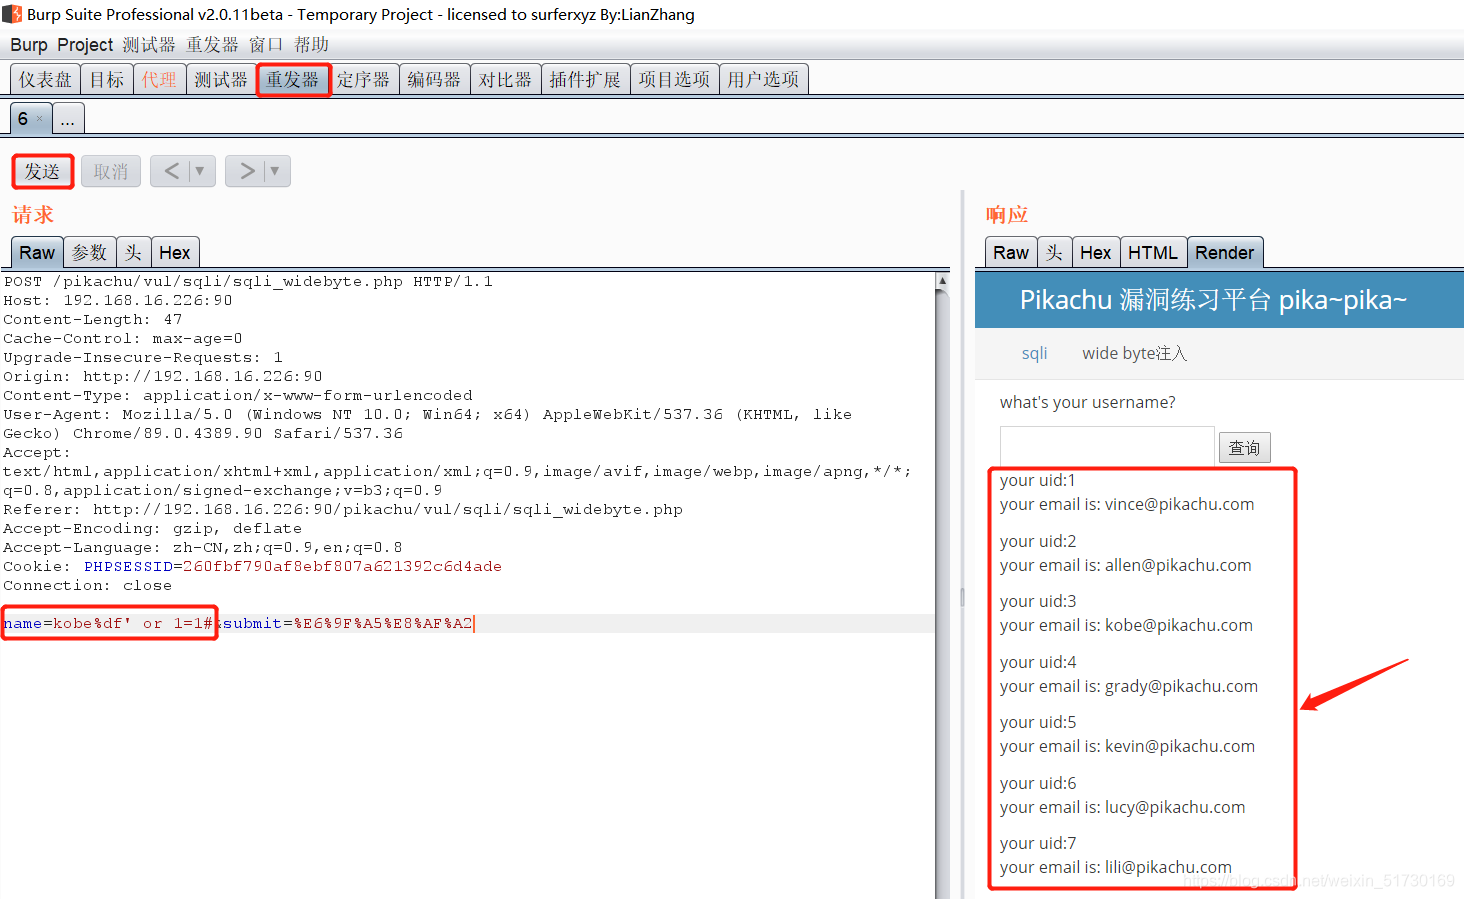Open history dropdown beside the forward arrow
Viewport: 1464px width, 899px height.
coord(275,171)
